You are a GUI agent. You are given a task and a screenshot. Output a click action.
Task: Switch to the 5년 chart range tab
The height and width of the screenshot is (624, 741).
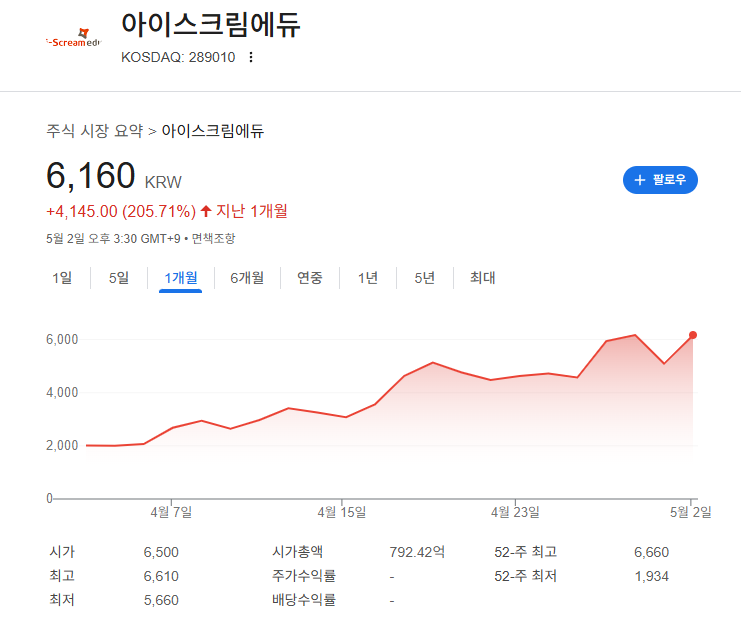(x=424, y=278)
